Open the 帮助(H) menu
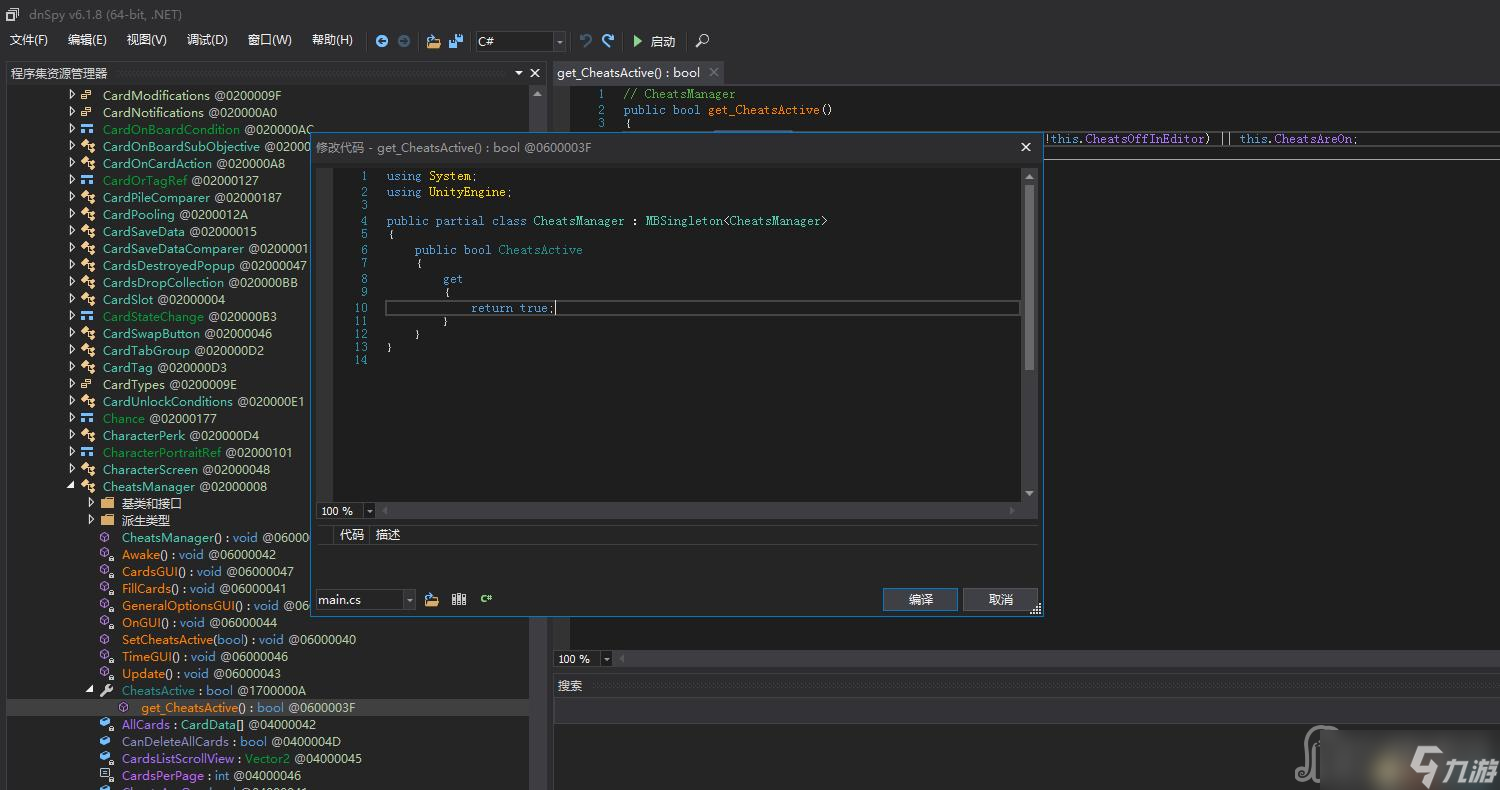This screenshot has height=790, width=1500. 332,40
